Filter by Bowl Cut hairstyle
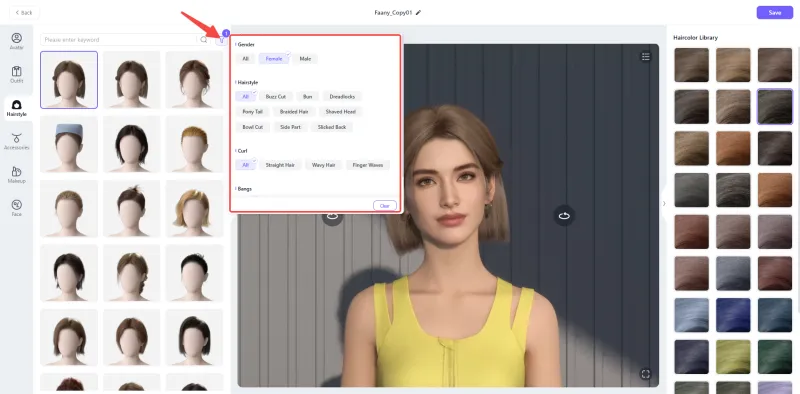This screenshot has height=394, width=800. click(253, 127)
